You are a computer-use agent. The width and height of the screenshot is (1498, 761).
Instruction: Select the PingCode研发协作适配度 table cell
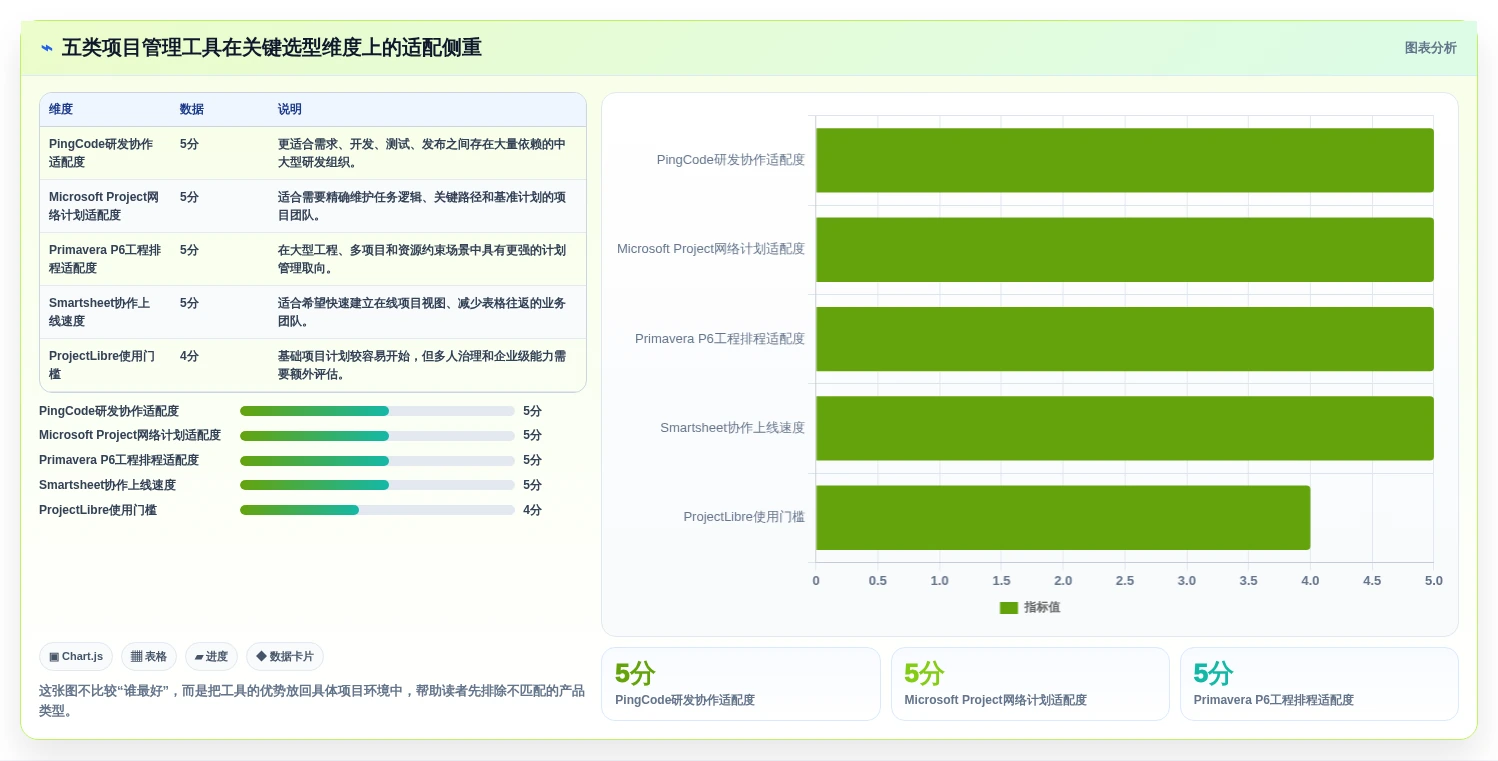pyautogui.click(x=104, y=153)
